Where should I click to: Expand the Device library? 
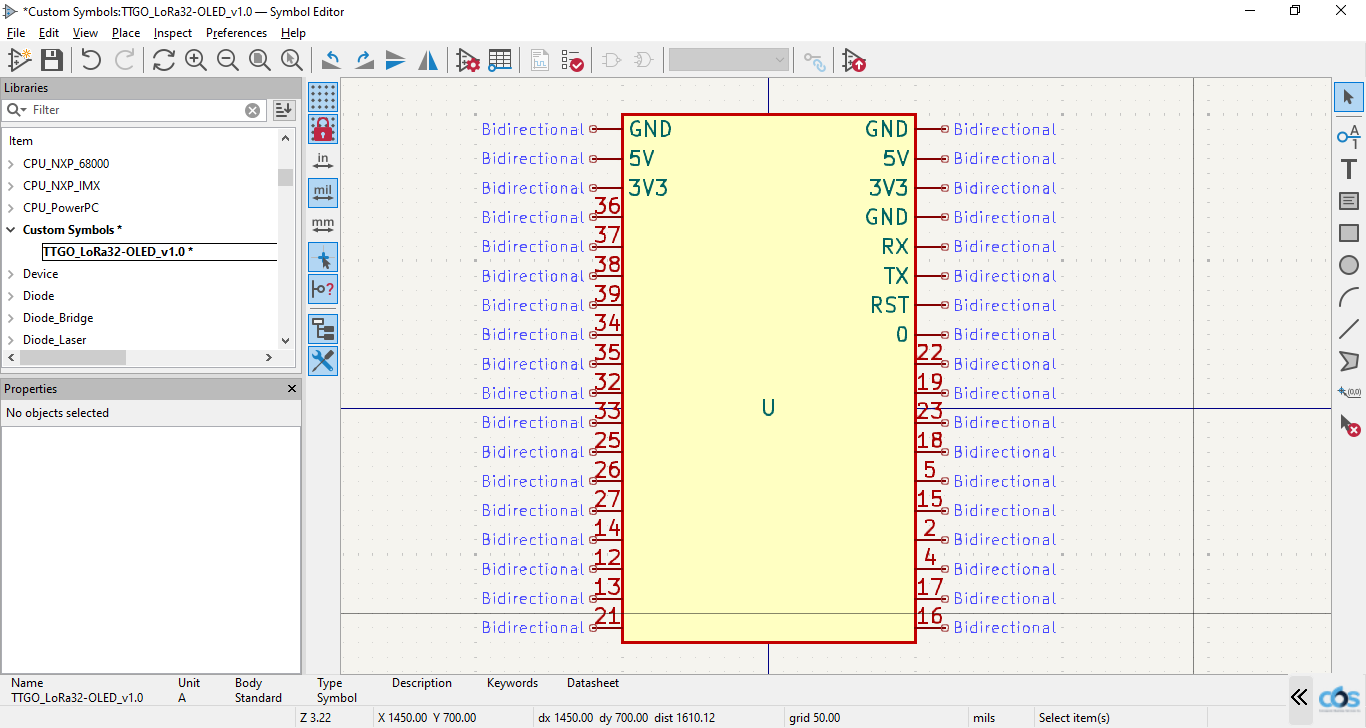click(11, 274)
